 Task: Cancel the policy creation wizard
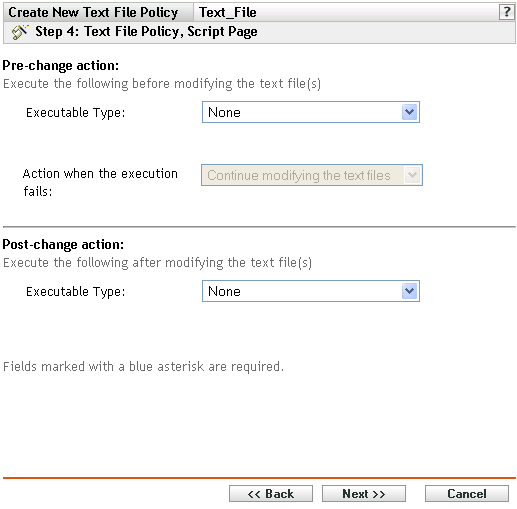[467, 494]
